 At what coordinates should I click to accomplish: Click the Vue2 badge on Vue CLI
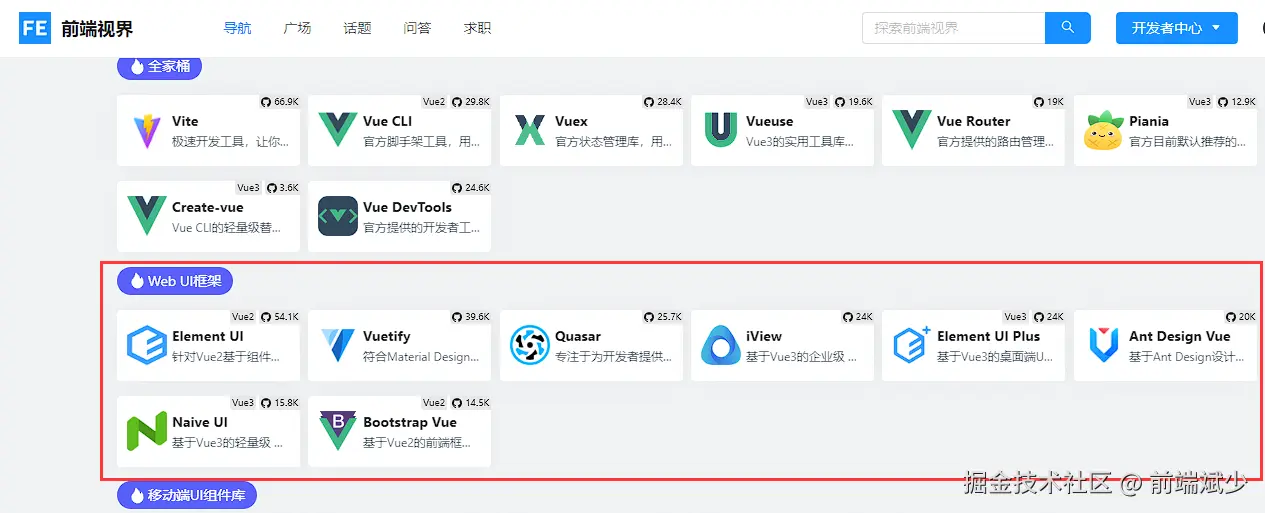point(434,102)
